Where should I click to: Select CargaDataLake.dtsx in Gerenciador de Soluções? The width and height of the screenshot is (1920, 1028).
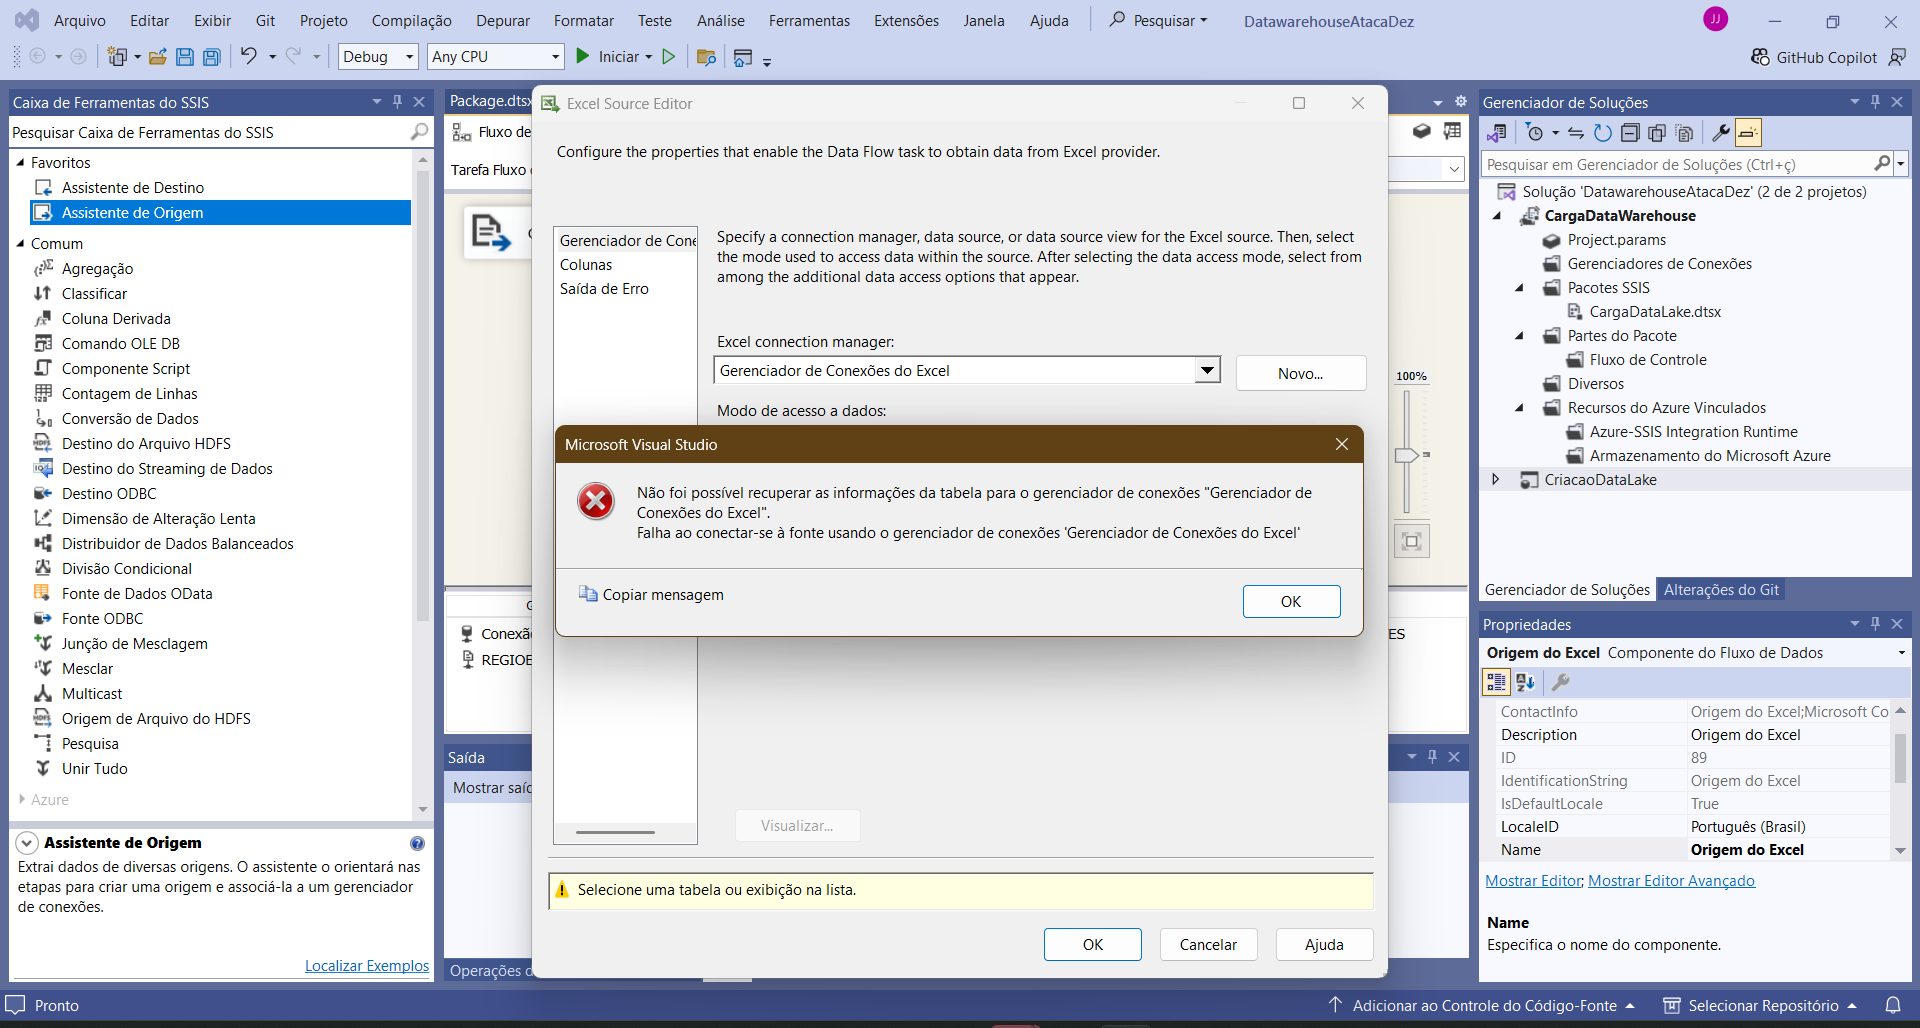click(x=1654, y=312)
